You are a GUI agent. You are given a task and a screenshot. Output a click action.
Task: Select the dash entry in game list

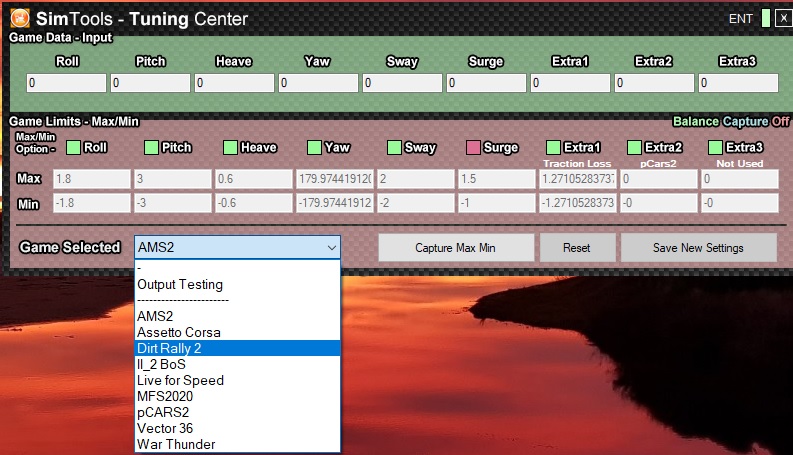[x=237, y=268]
